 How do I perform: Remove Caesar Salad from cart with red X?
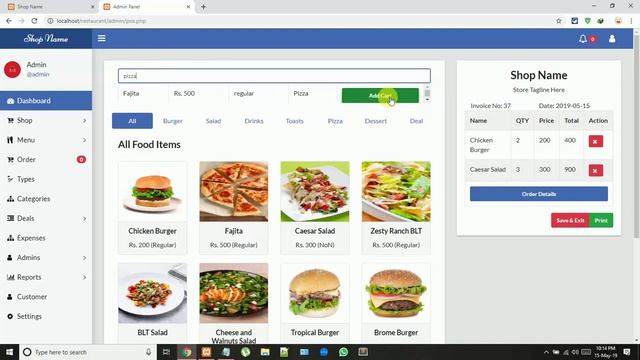[596, 170]
